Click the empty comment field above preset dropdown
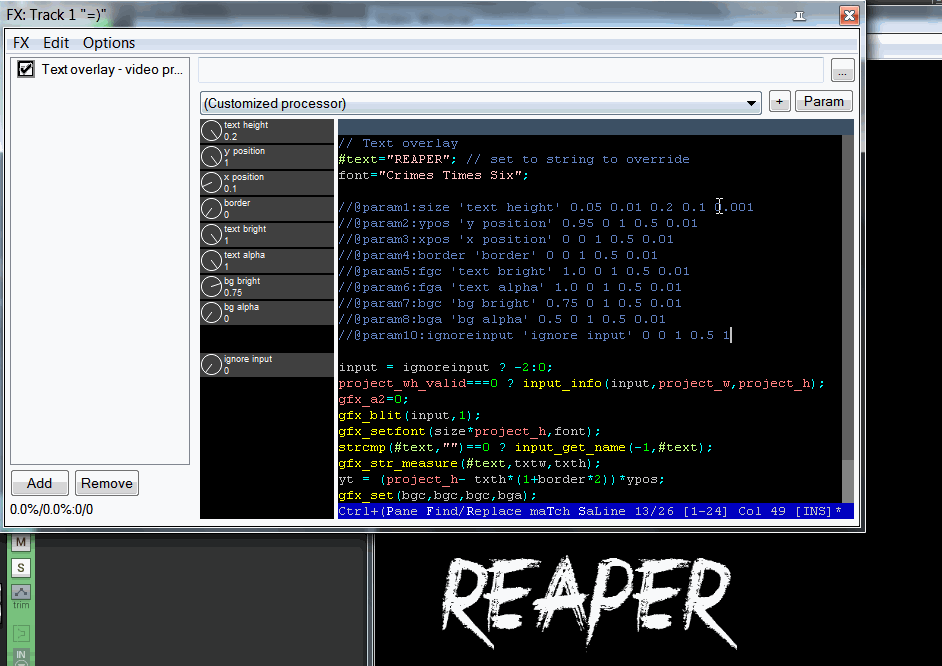The width and height of the screenshot is (942, 666). (511, 70)
